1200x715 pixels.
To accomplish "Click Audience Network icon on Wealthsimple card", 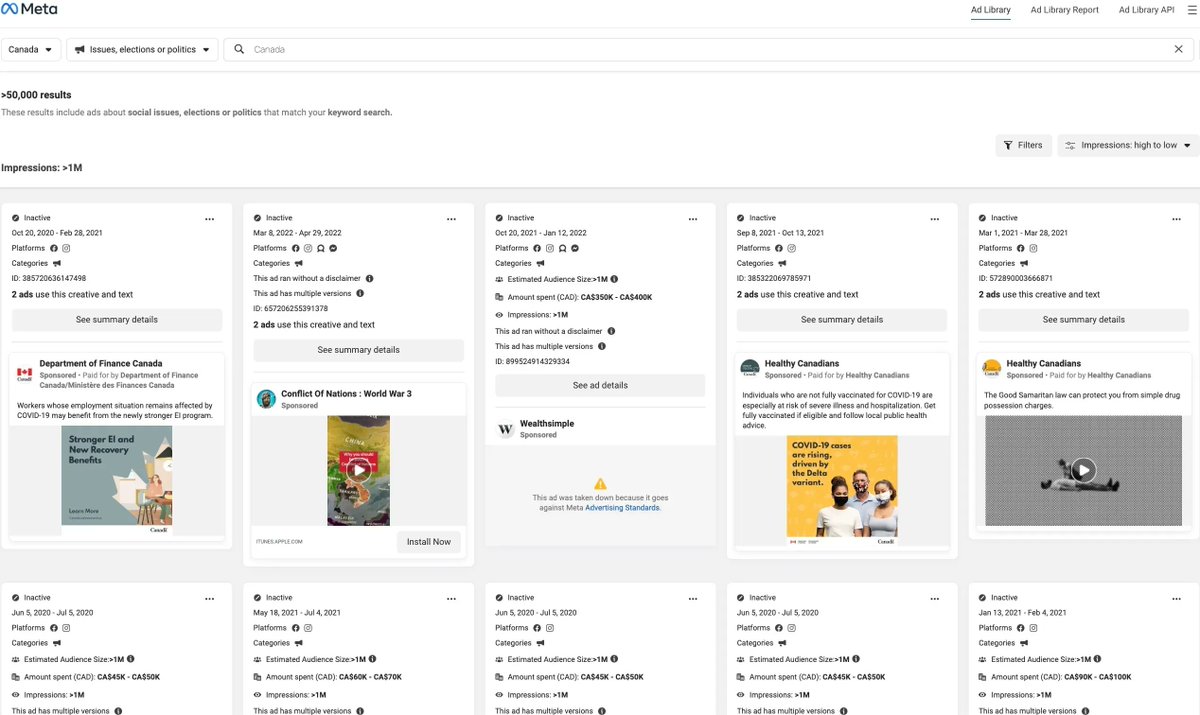I will pos(563,248).
